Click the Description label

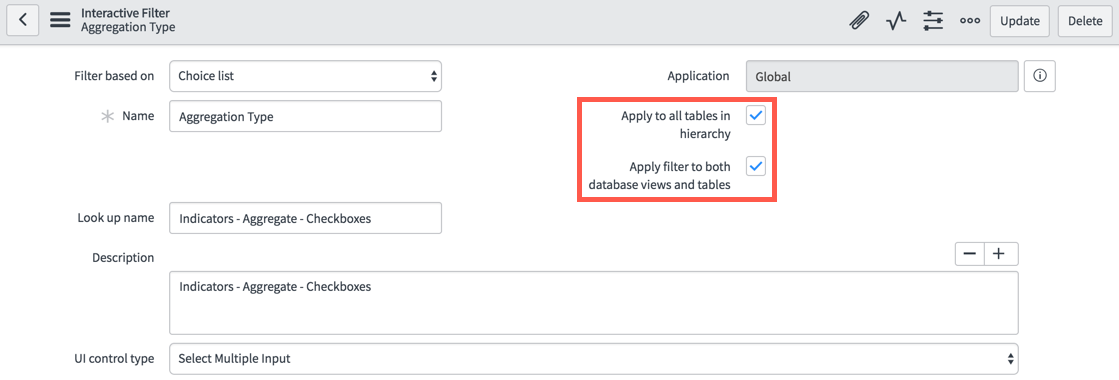(x=123, y=257)
